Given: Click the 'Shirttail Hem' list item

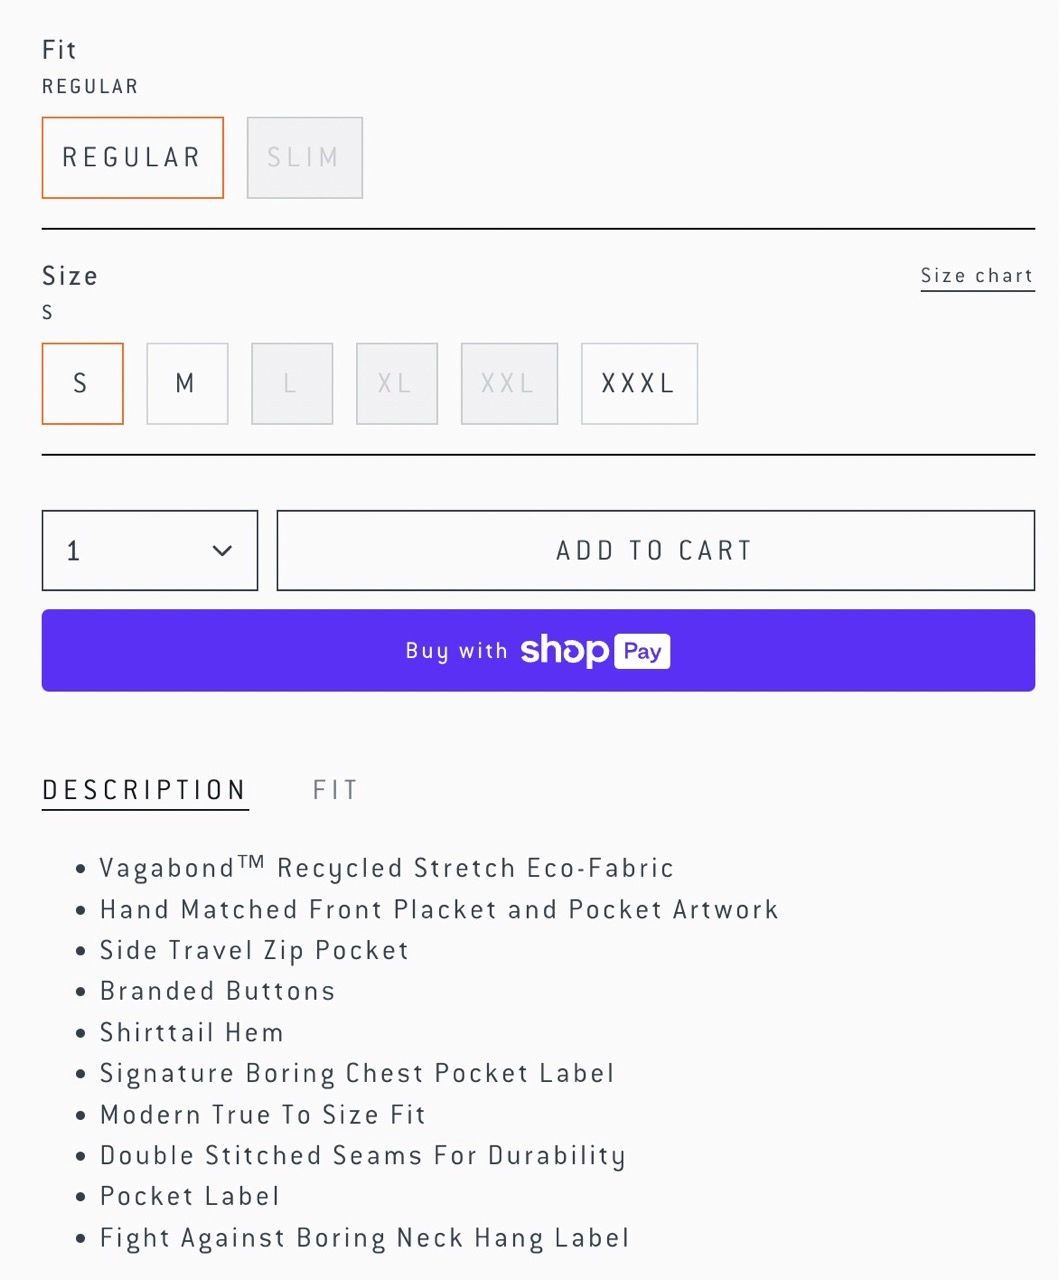Looking at the screenshot, I should 191,1032.
